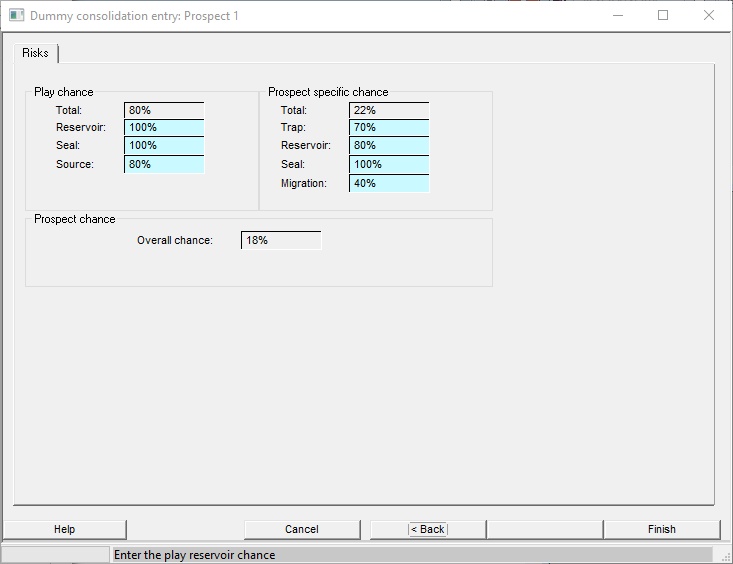Screen dimensions: 733x564
Task: Click the resize grip in the status bar
Action: [x=724, y=555]
